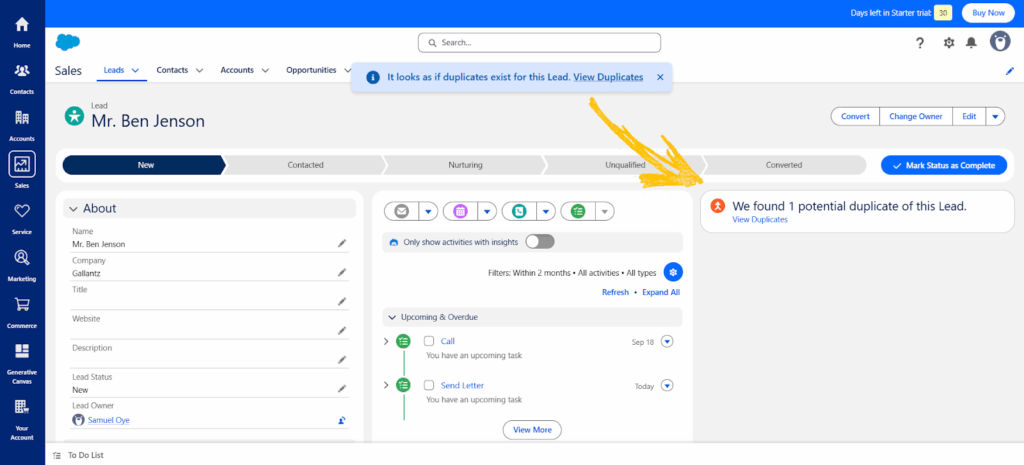Image resolution: width=1024 pixels, height=465 pixels.
Task: Open the setup gear icon
Action: pos(949,42)
